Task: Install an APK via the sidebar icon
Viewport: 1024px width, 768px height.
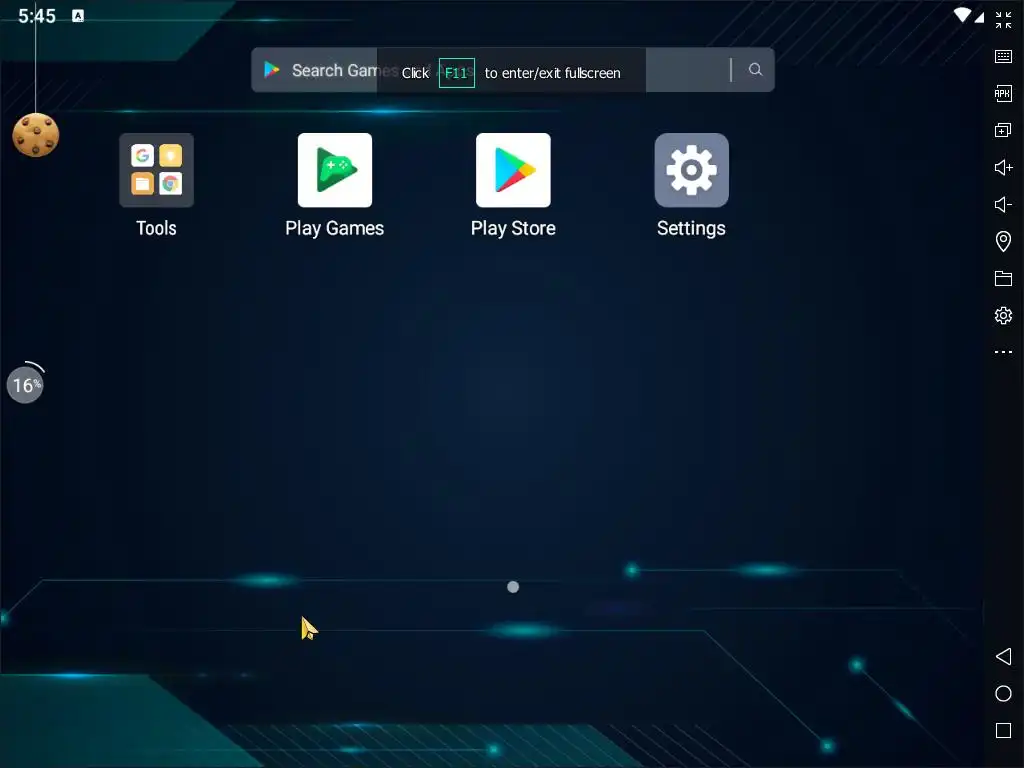Action: [x=1003, y=93]
